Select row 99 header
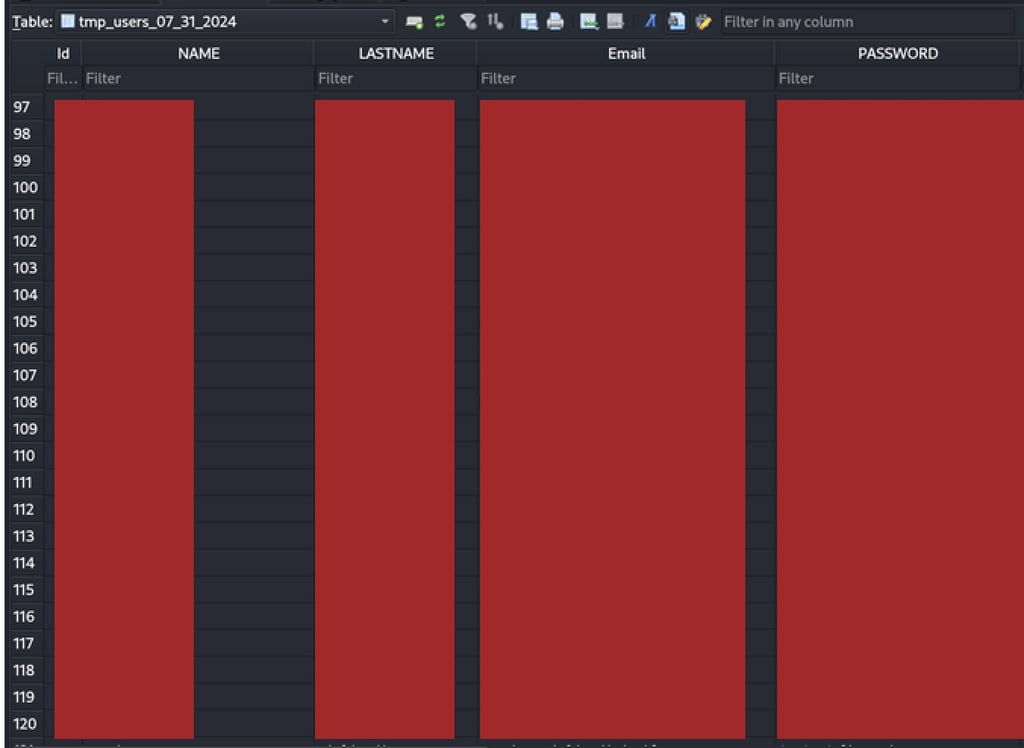The height and width of the screenshot is (748, 1024). tap(26, 161)
